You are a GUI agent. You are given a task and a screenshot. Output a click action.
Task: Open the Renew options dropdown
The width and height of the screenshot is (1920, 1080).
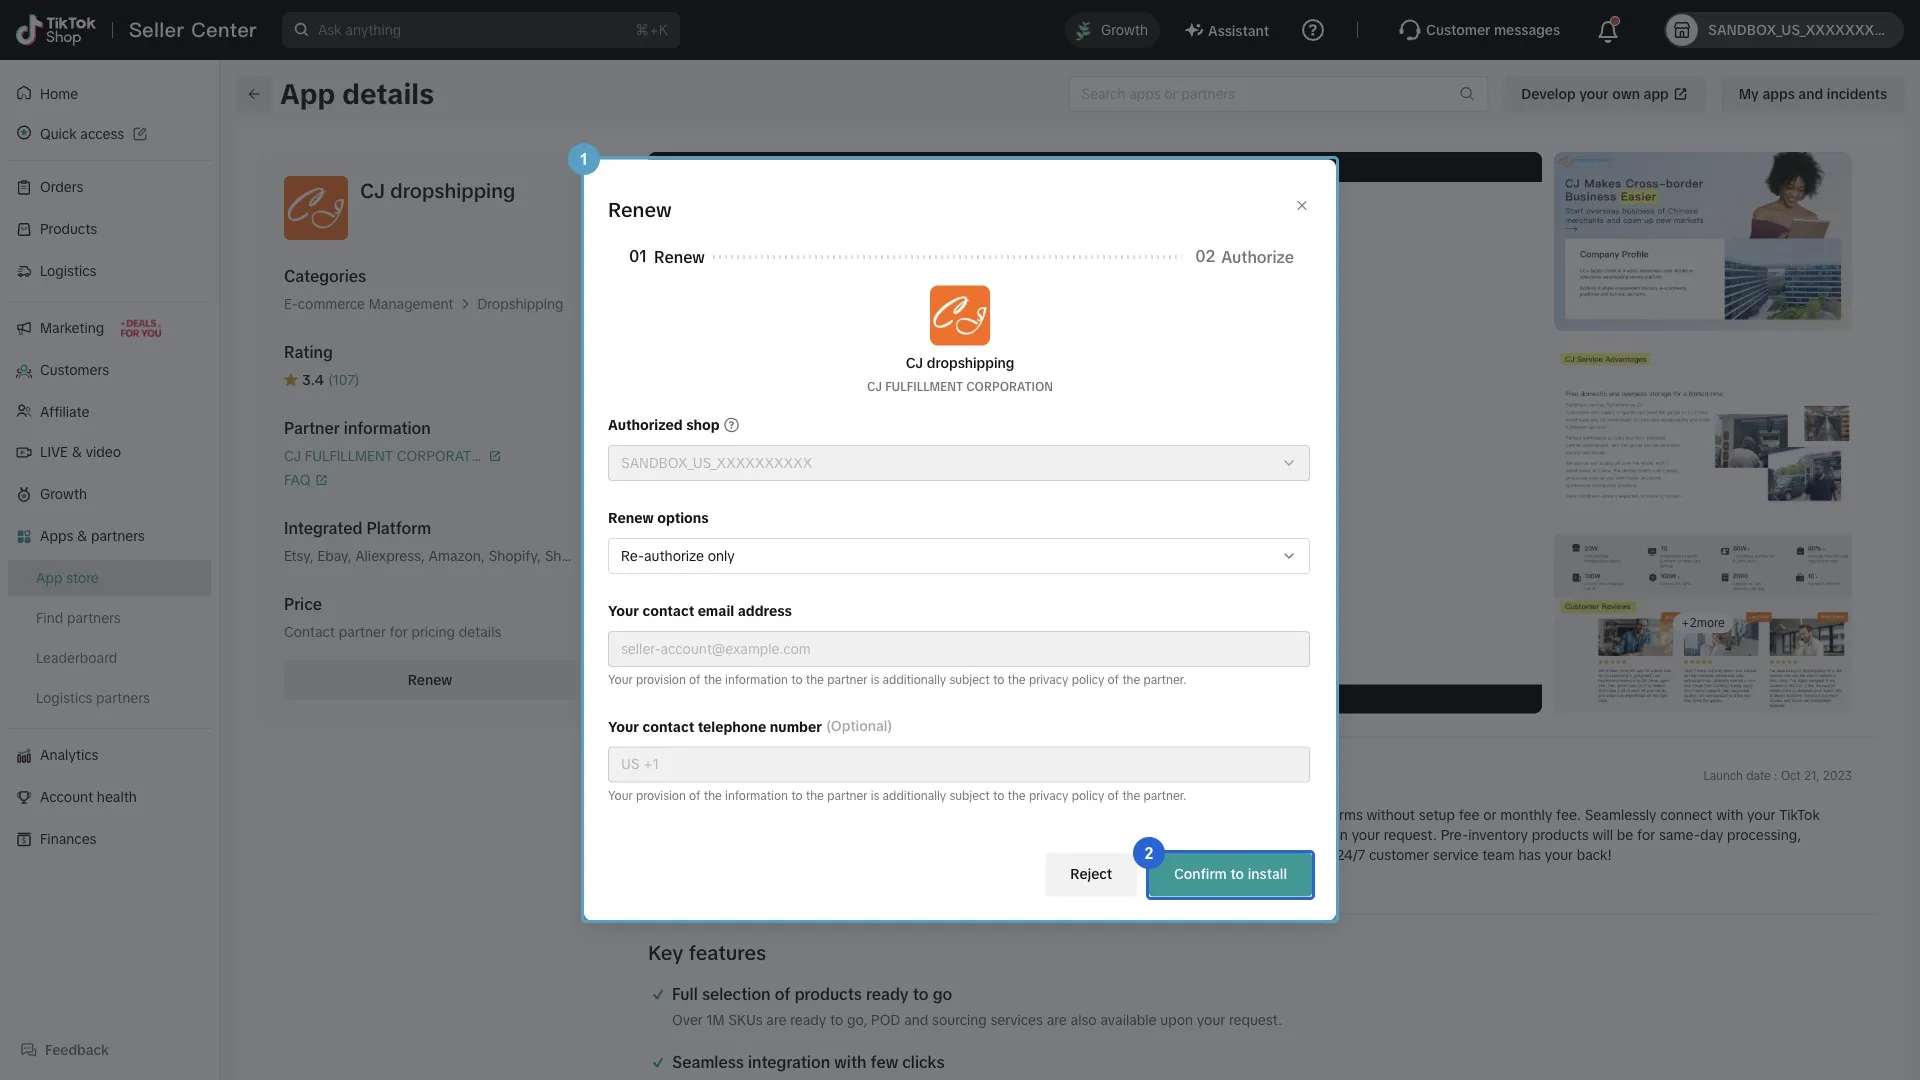959,556
